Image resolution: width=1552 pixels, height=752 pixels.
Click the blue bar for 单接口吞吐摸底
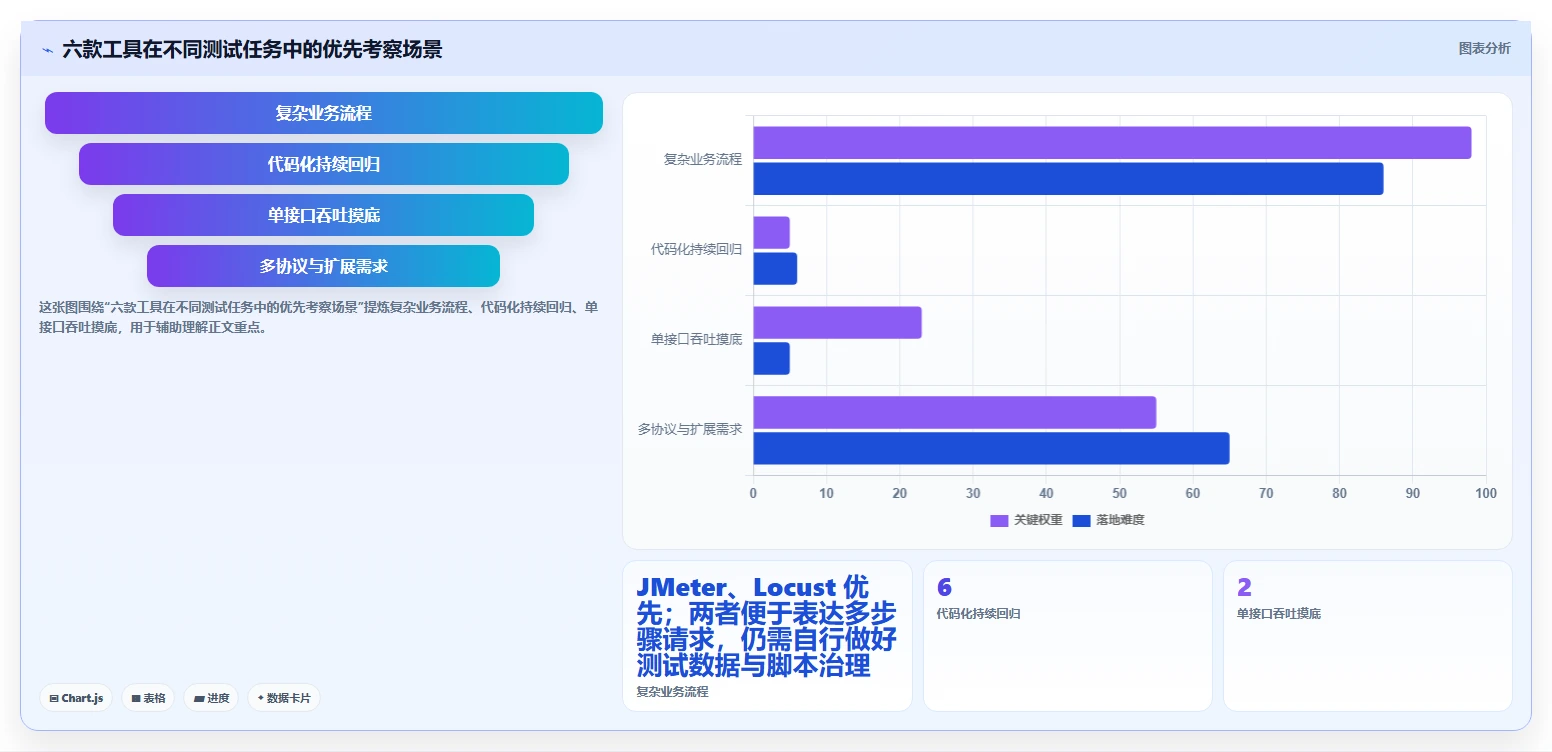(x=771, y=359)
